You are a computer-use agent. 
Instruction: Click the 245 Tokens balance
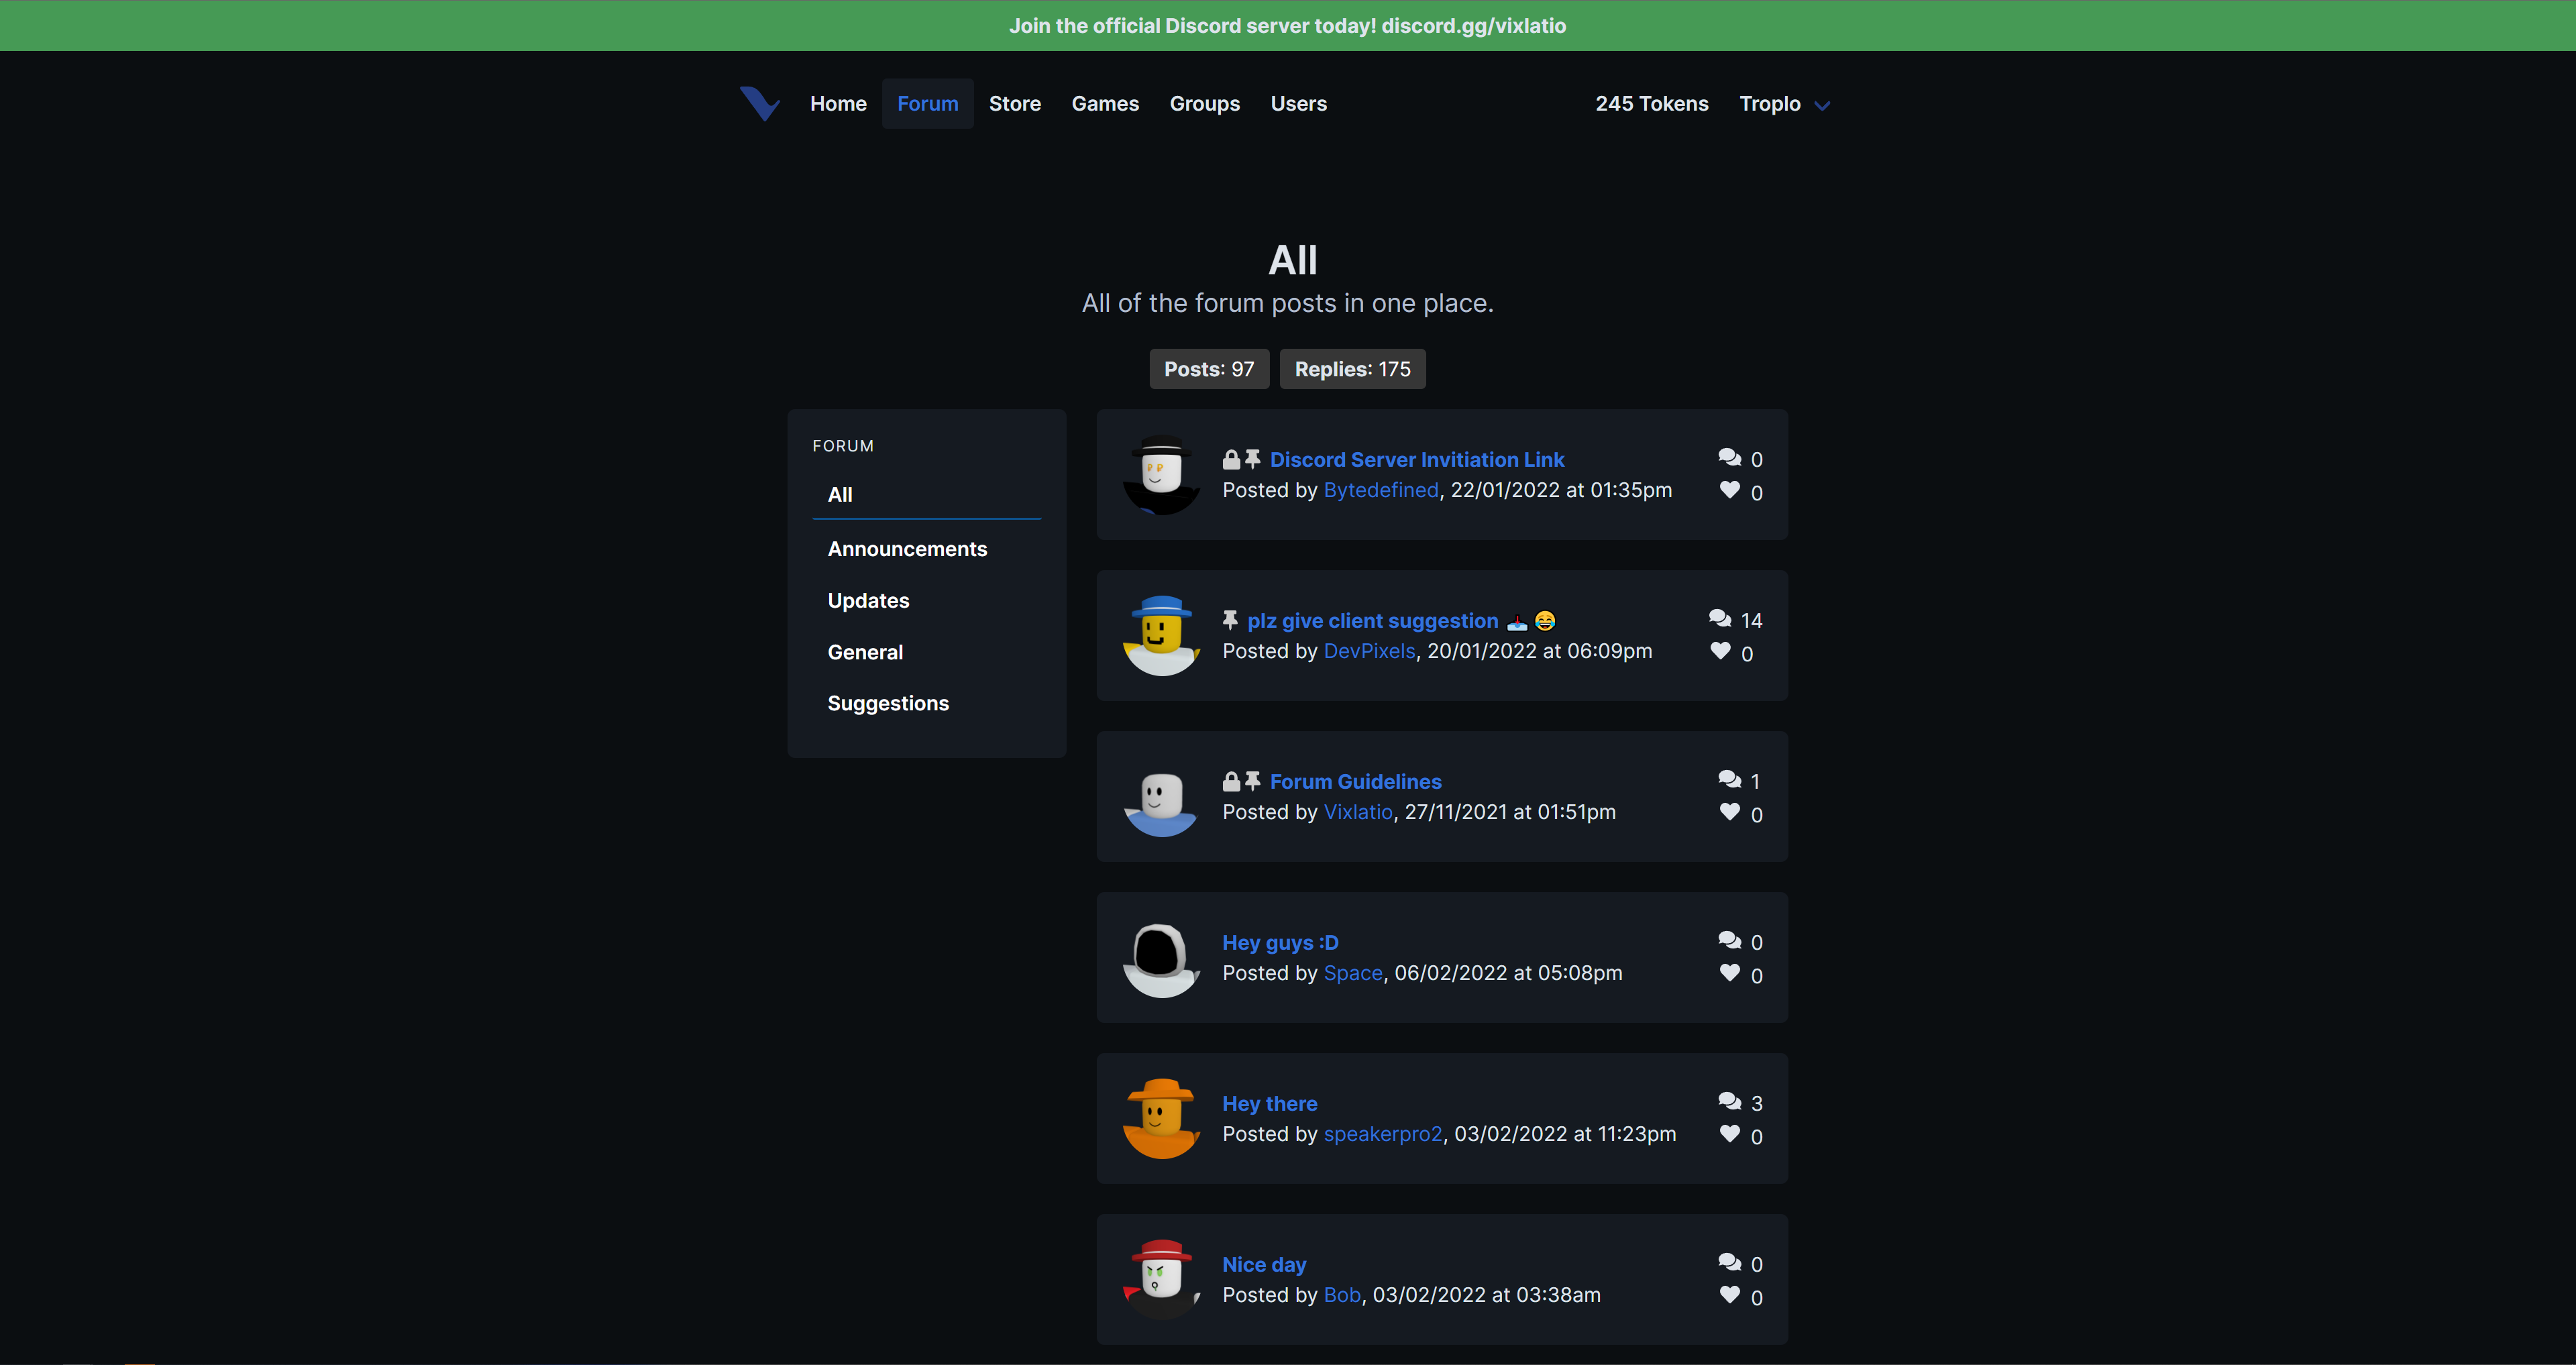click(1651, 104)
